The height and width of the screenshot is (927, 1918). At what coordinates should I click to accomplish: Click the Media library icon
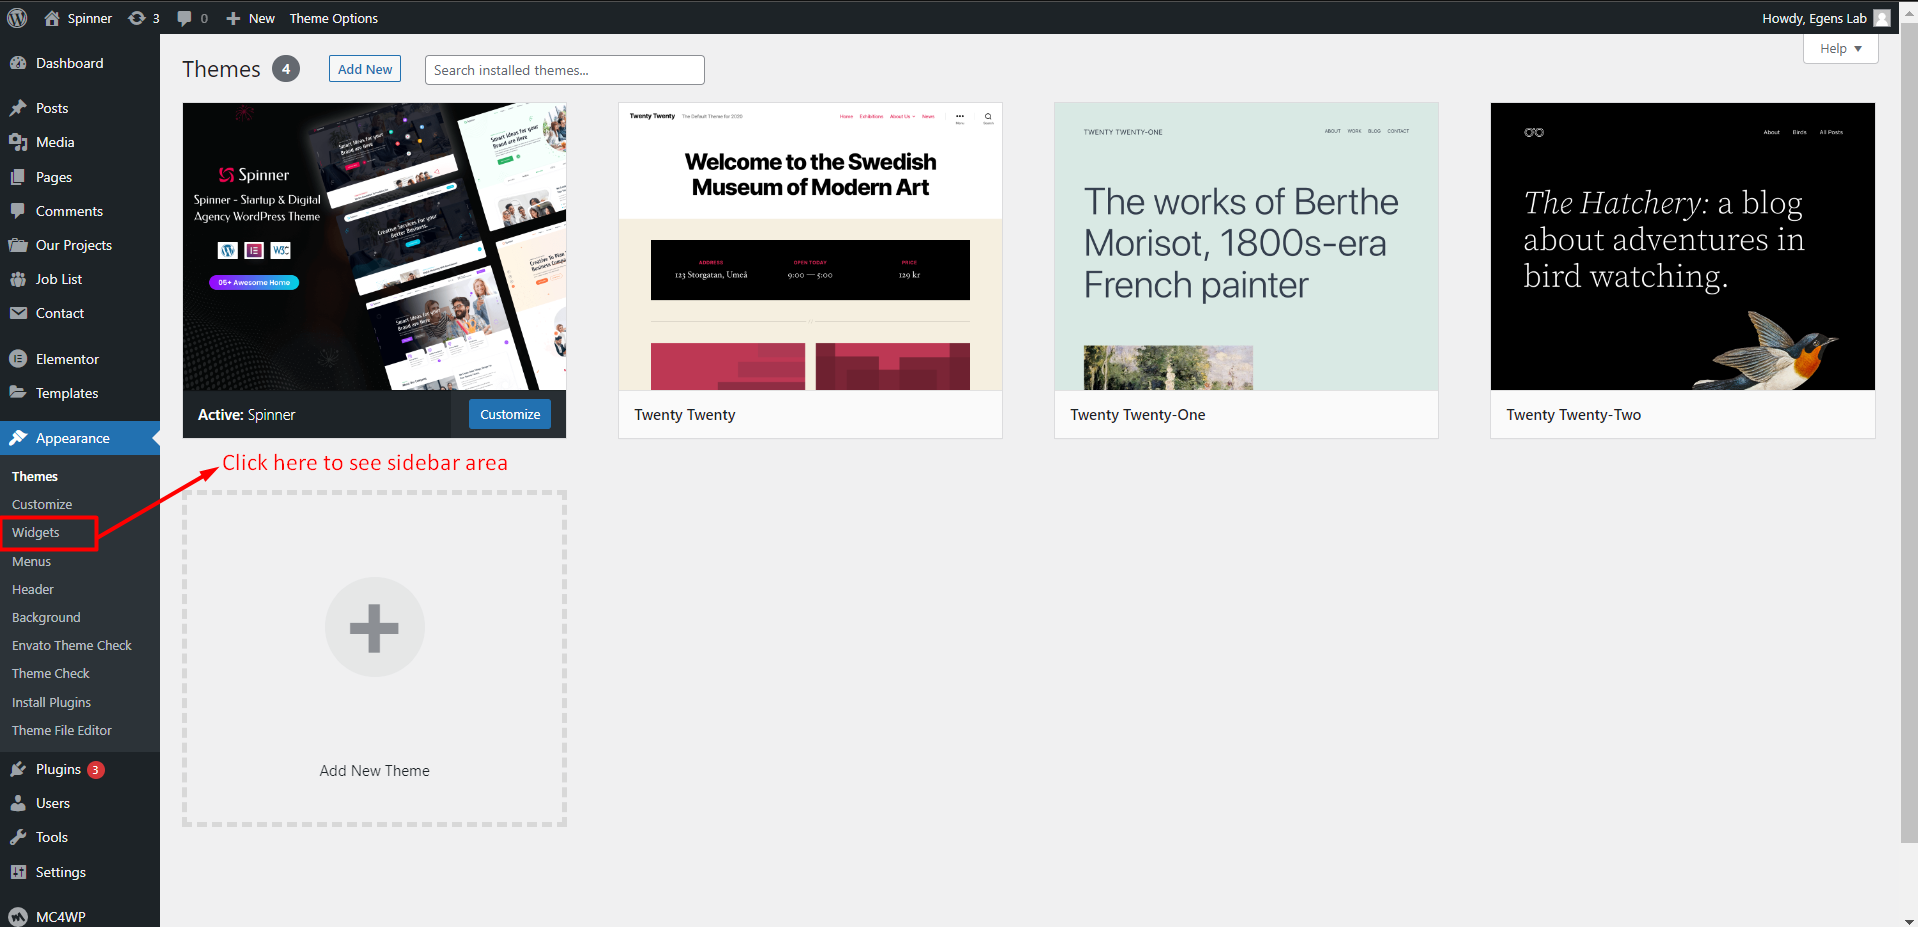(18, 142)
